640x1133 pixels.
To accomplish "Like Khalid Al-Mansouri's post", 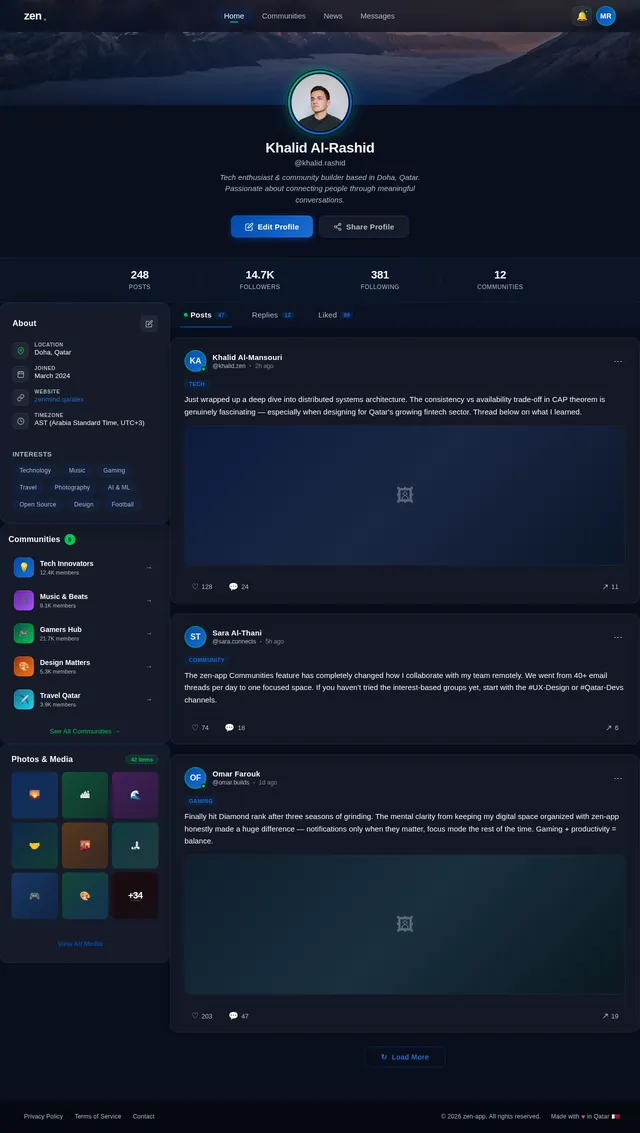I will 202,587.
